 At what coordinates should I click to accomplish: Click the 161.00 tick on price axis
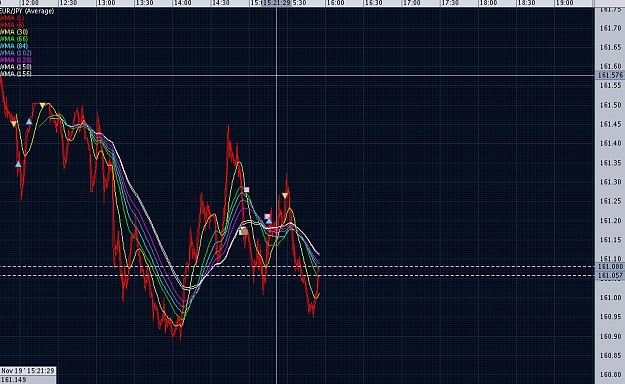(x=610, y=297)
